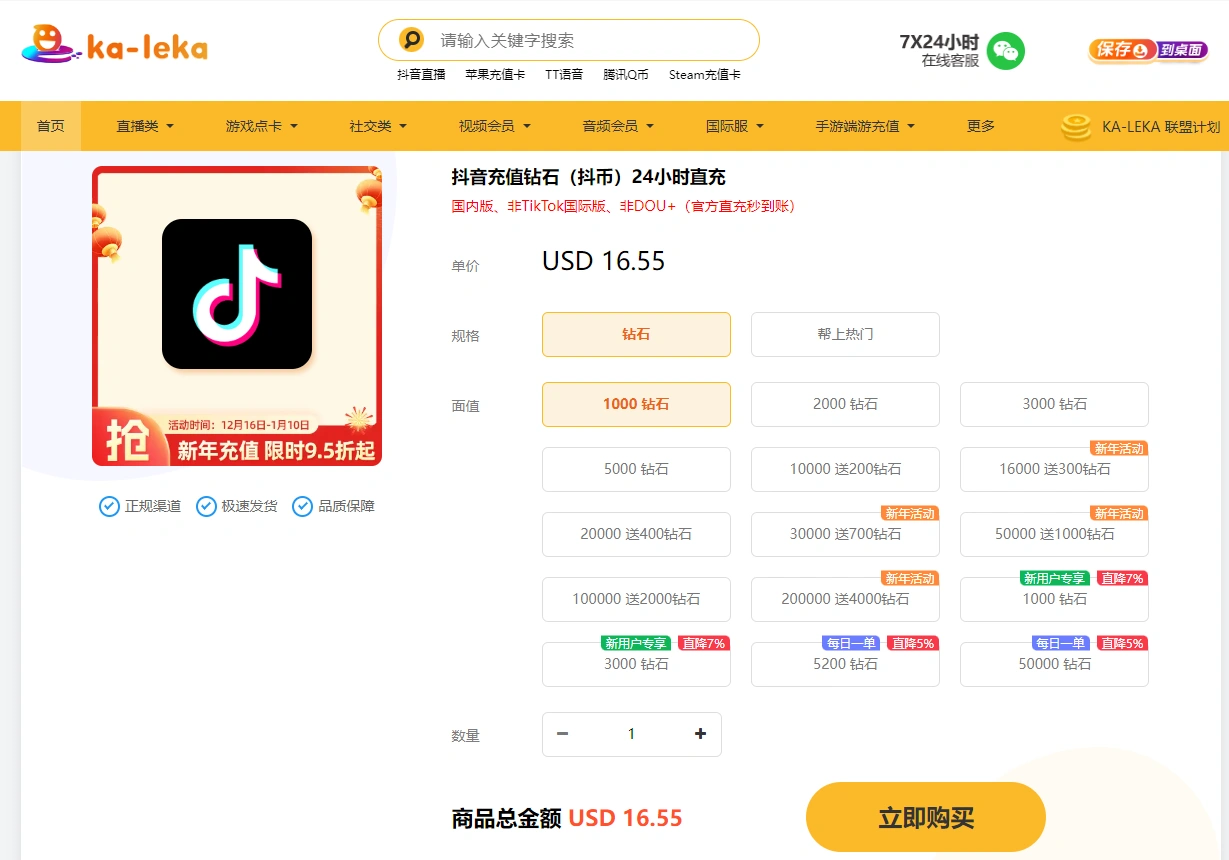Click the 立即购买 buy now button
Image resolution: width=1229 pixels, height=860 pixels.
tap(926, 817)
